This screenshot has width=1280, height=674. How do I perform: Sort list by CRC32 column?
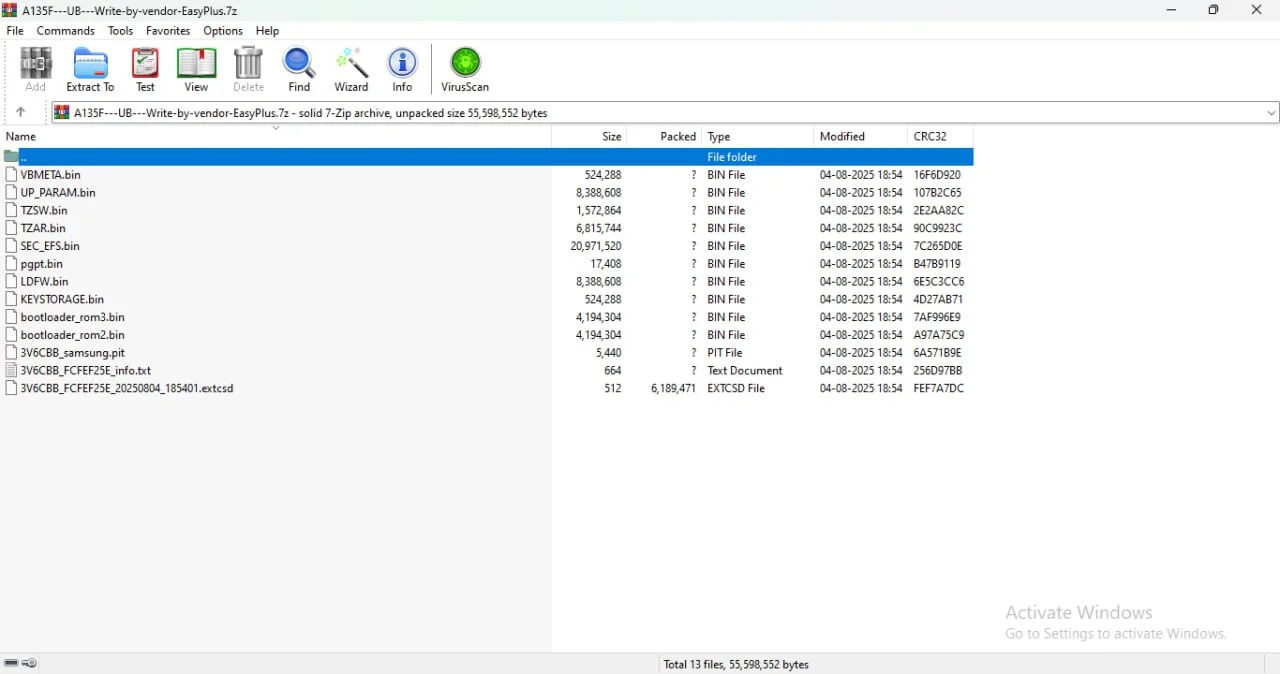(929, 137)
